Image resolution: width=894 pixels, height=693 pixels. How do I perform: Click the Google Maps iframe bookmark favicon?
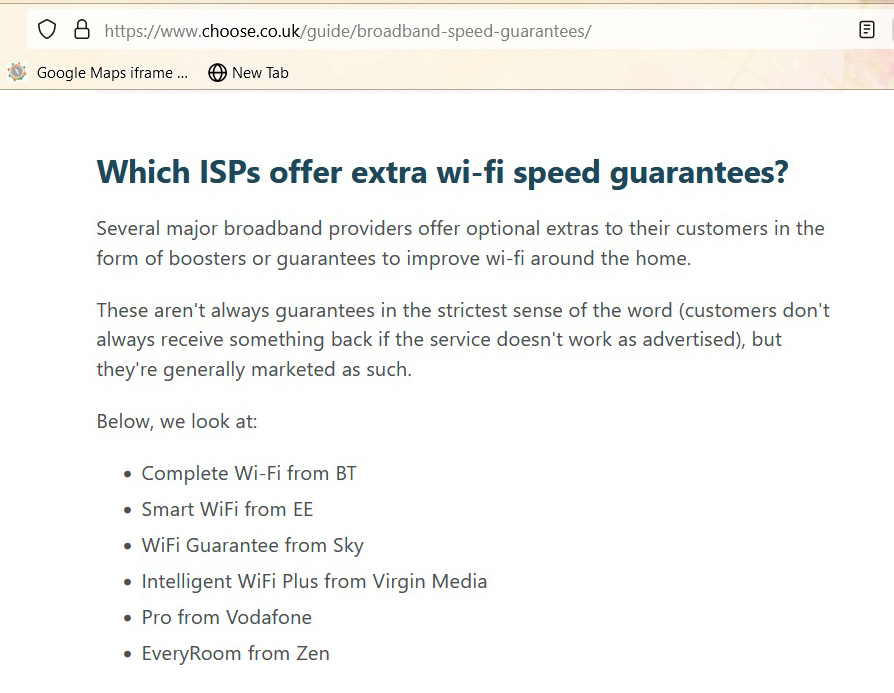click(x=17, y=72)
